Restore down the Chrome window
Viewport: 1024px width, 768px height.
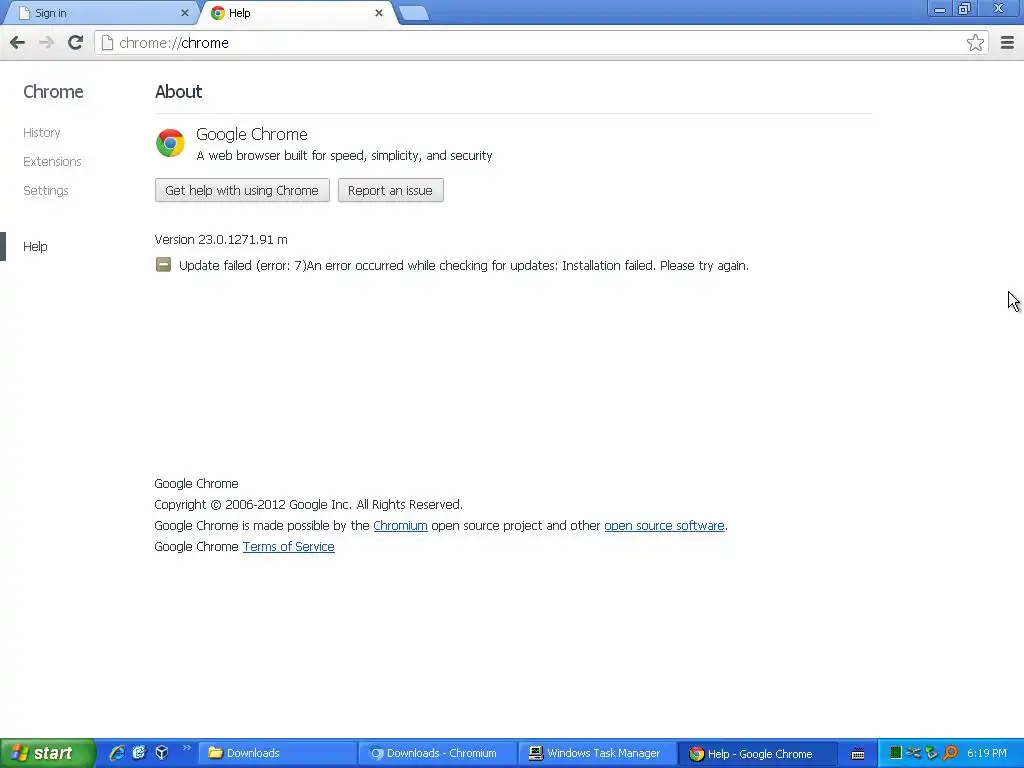pos(965,9)
